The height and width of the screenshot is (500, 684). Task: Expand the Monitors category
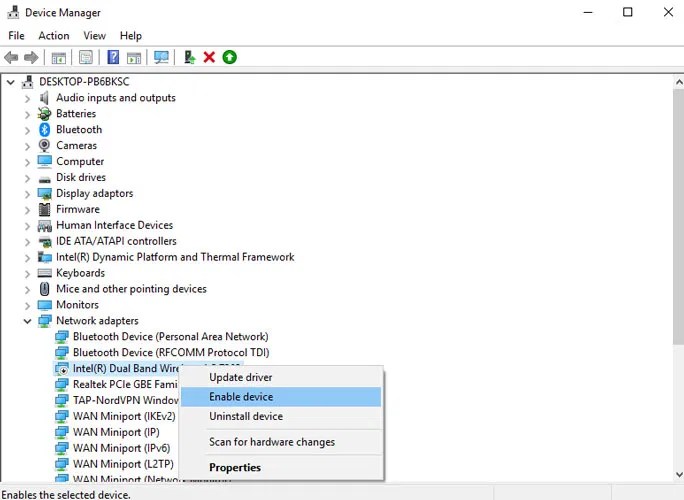coord(27,305)
